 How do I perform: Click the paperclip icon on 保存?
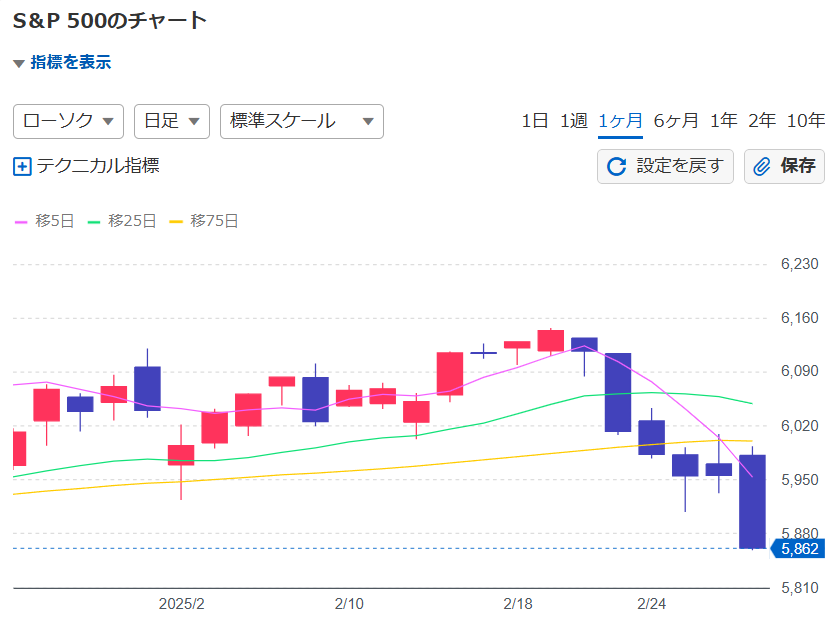762,167
